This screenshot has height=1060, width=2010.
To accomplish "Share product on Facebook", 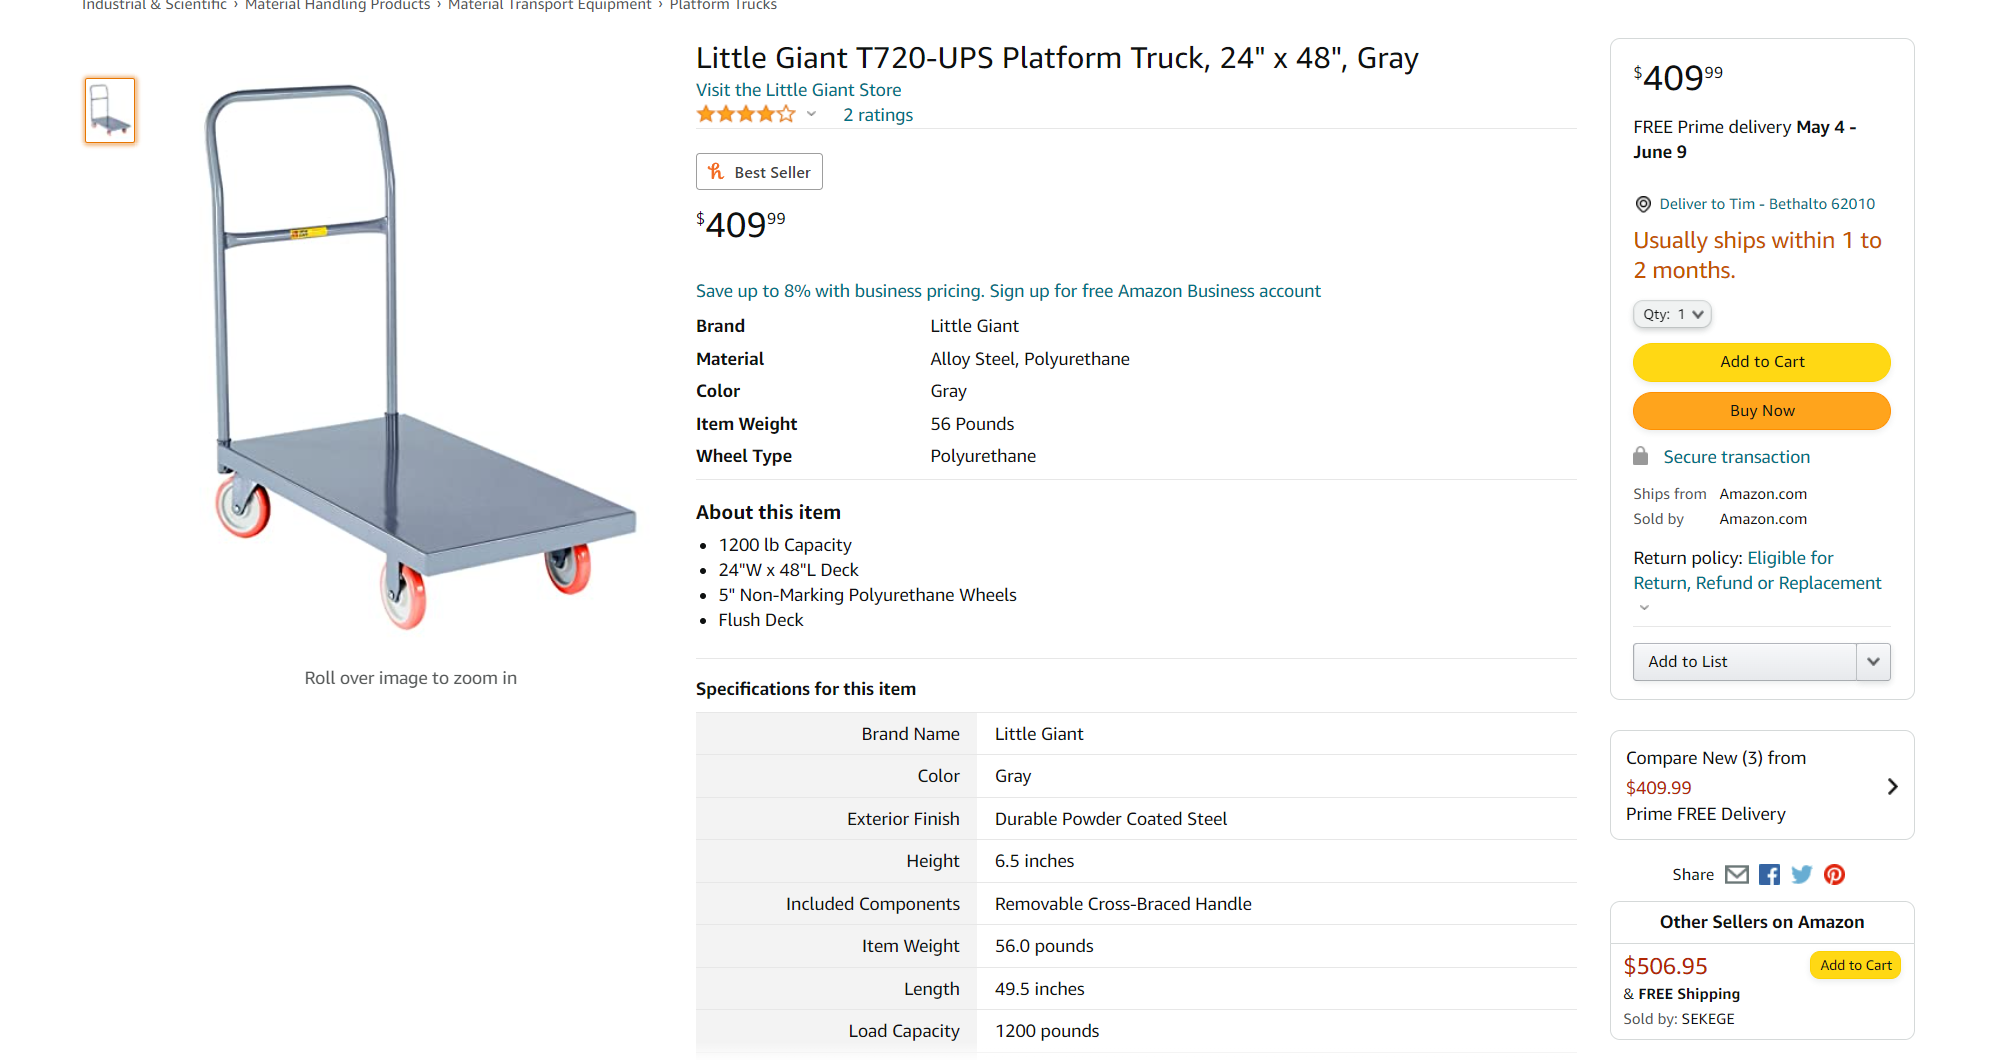I will point(1769,875).
